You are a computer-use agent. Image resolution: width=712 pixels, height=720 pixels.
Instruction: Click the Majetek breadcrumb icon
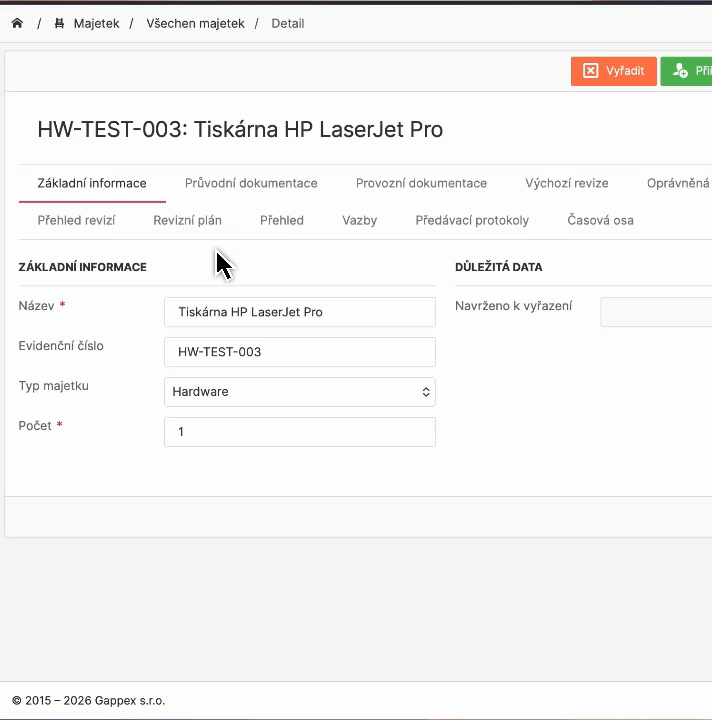(60, 23)
